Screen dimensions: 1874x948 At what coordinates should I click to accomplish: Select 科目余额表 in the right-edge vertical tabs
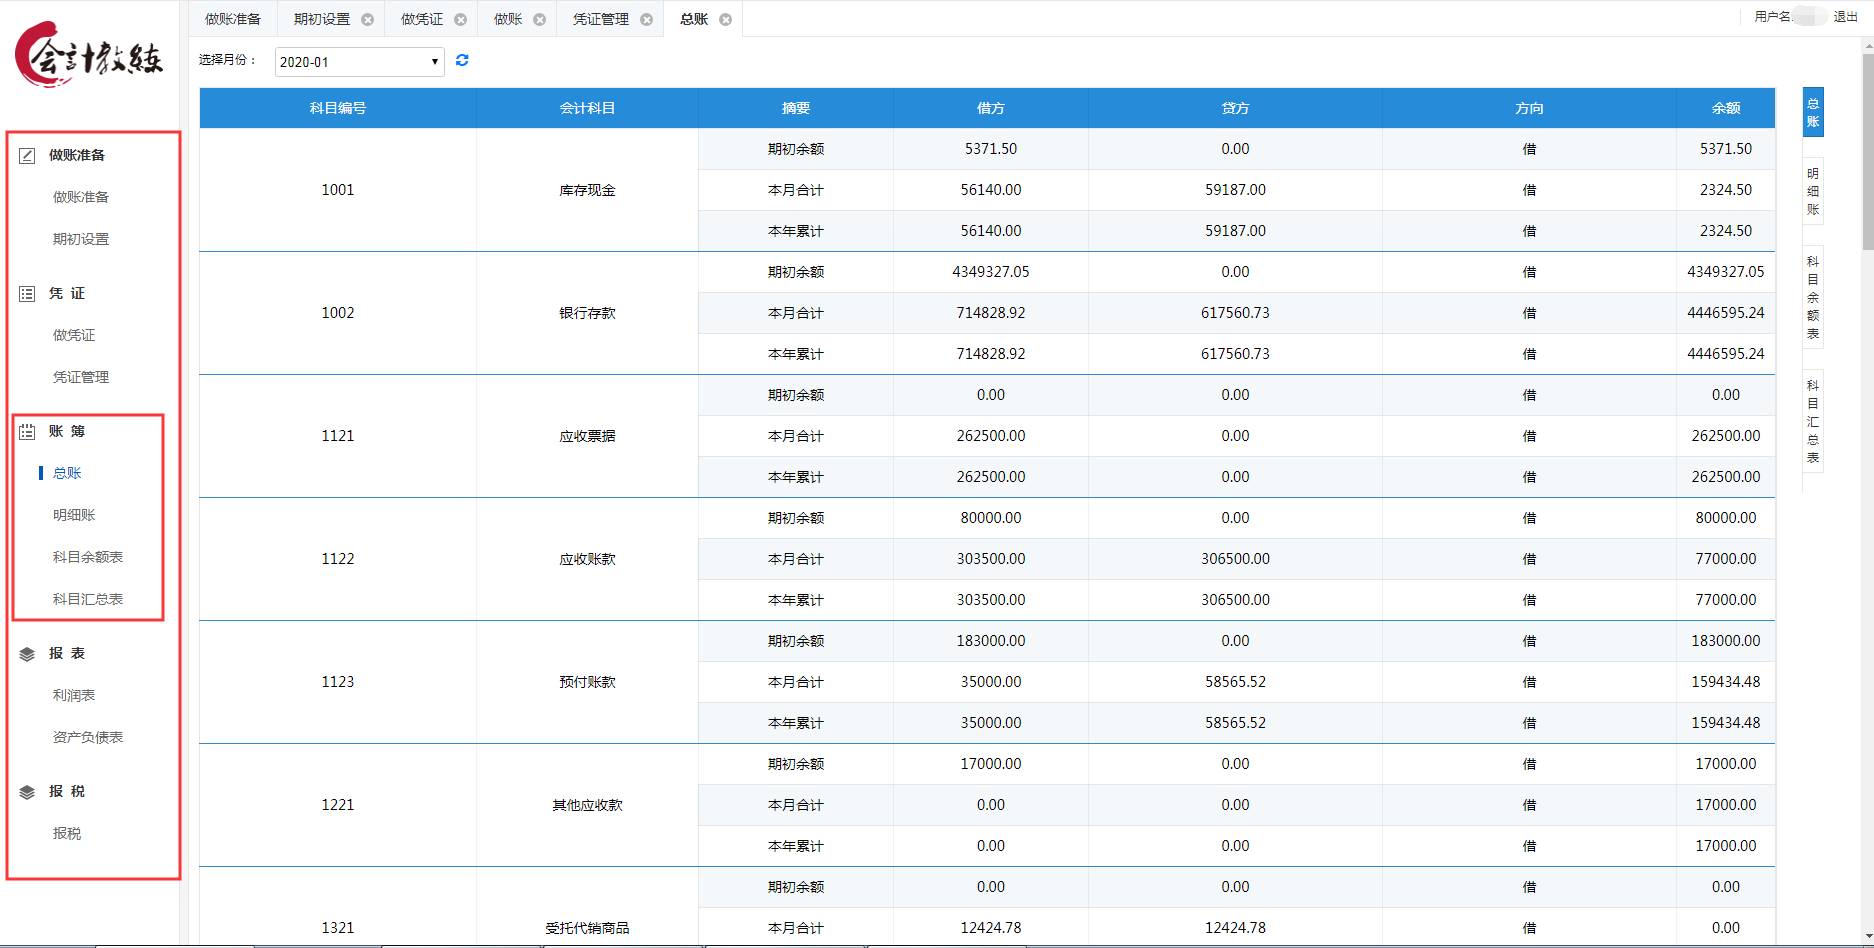(x=1813, y=297)
